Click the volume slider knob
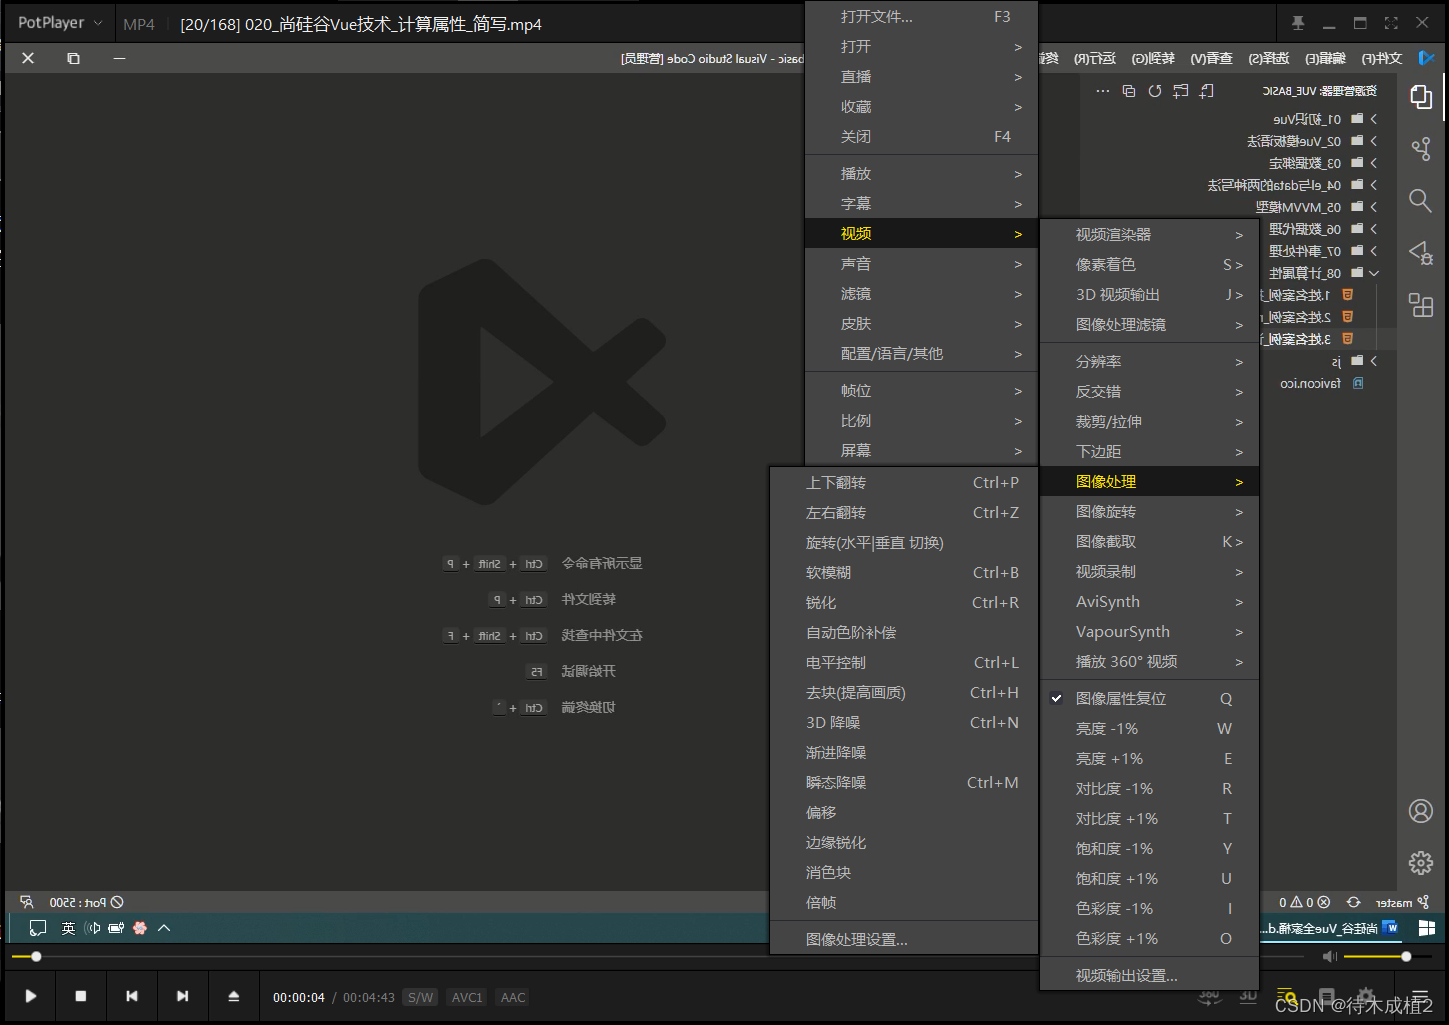 pyautogui.click(x=1406, y=957)
